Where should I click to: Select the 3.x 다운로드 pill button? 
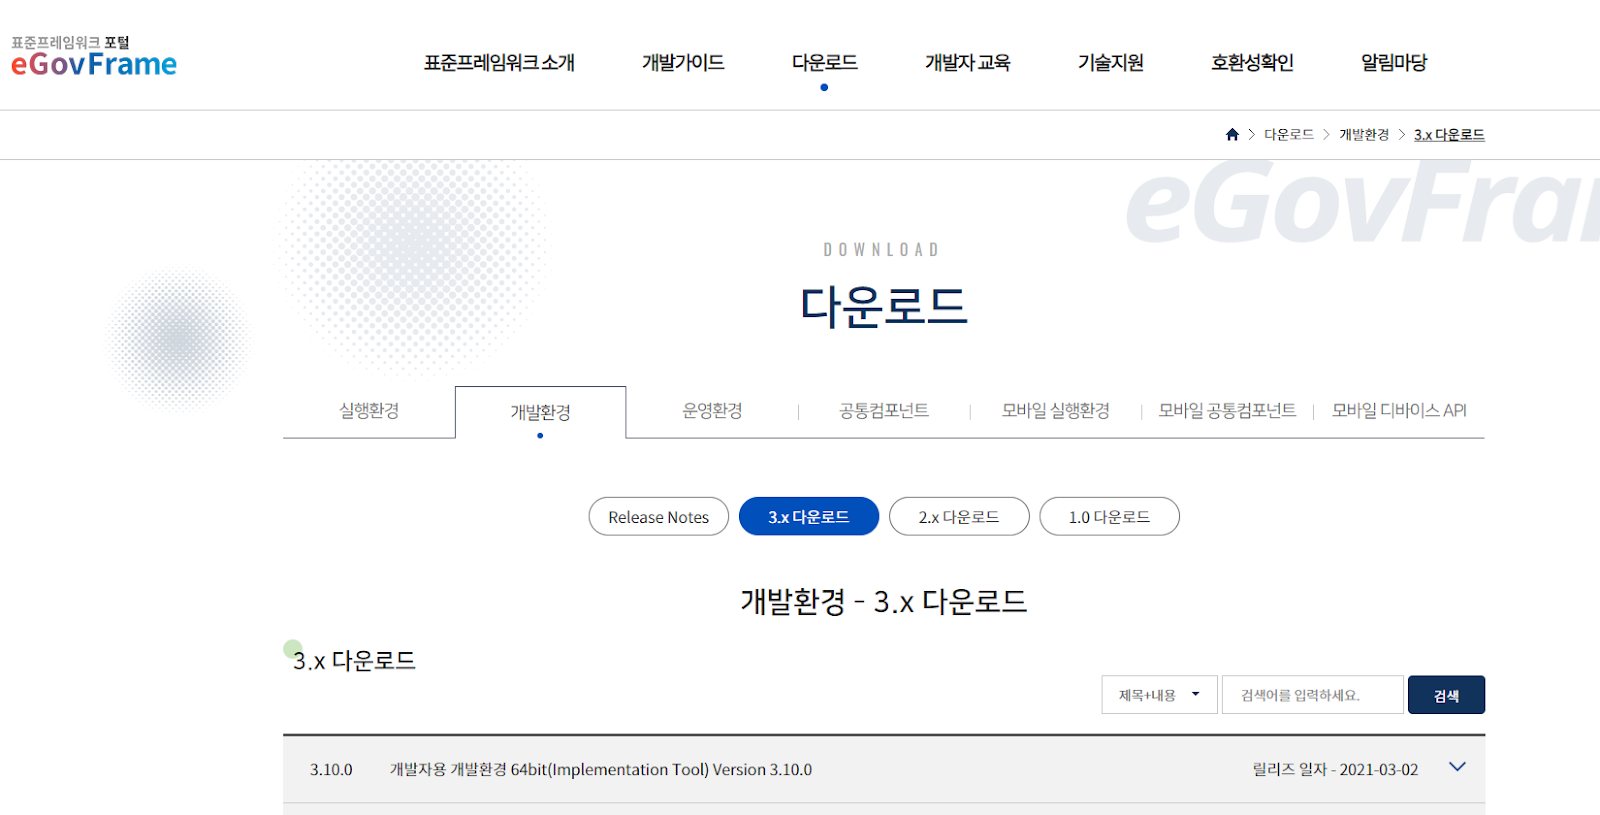[x=809, y=517]
